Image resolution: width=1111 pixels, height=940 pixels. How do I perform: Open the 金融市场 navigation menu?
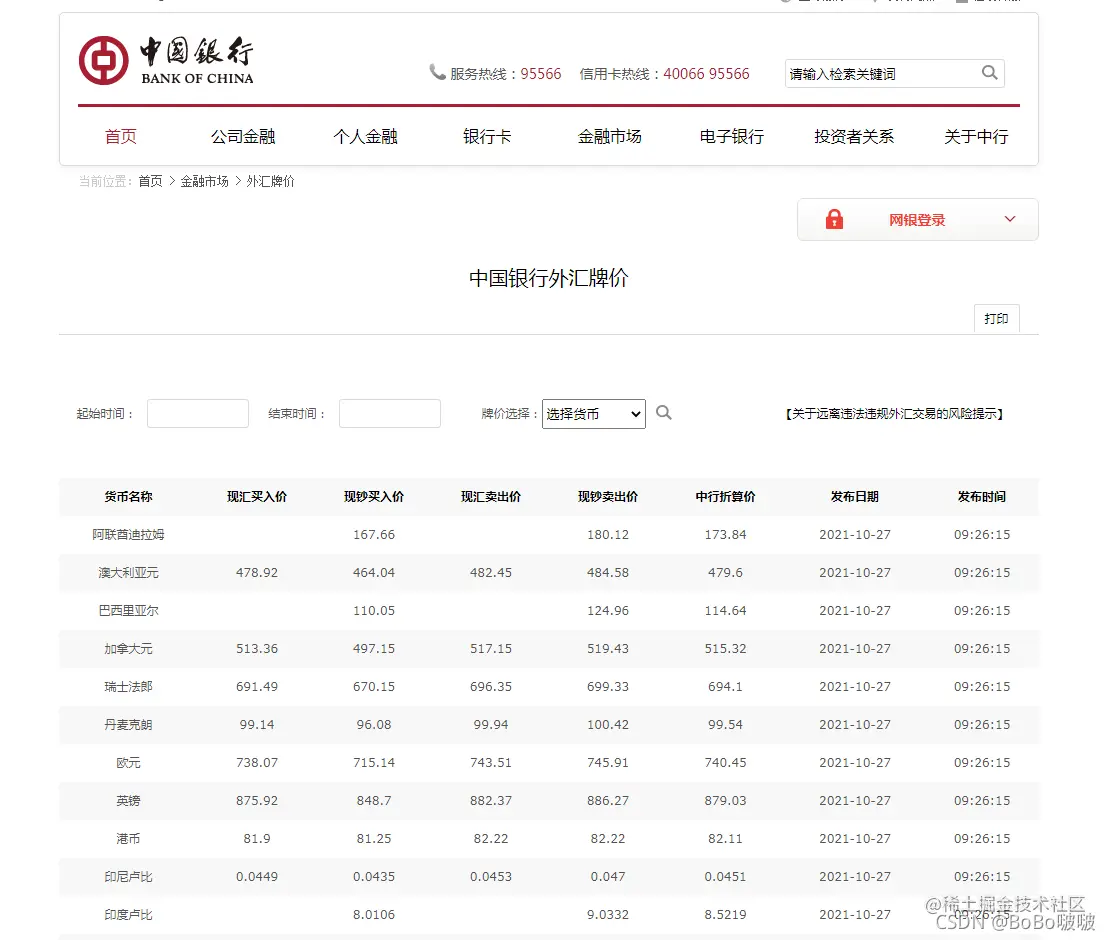click(610, 137)
